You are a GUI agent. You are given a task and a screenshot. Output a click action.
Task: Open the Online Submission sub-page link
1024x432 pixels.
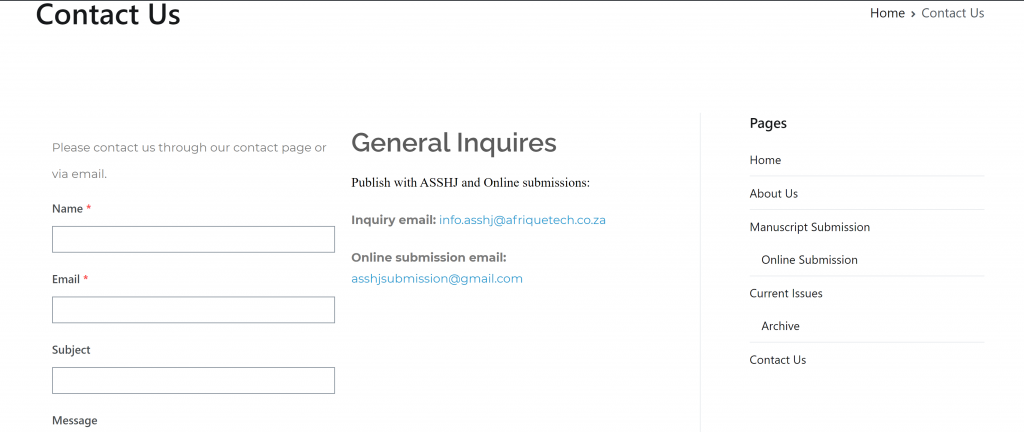coord(809,260)
